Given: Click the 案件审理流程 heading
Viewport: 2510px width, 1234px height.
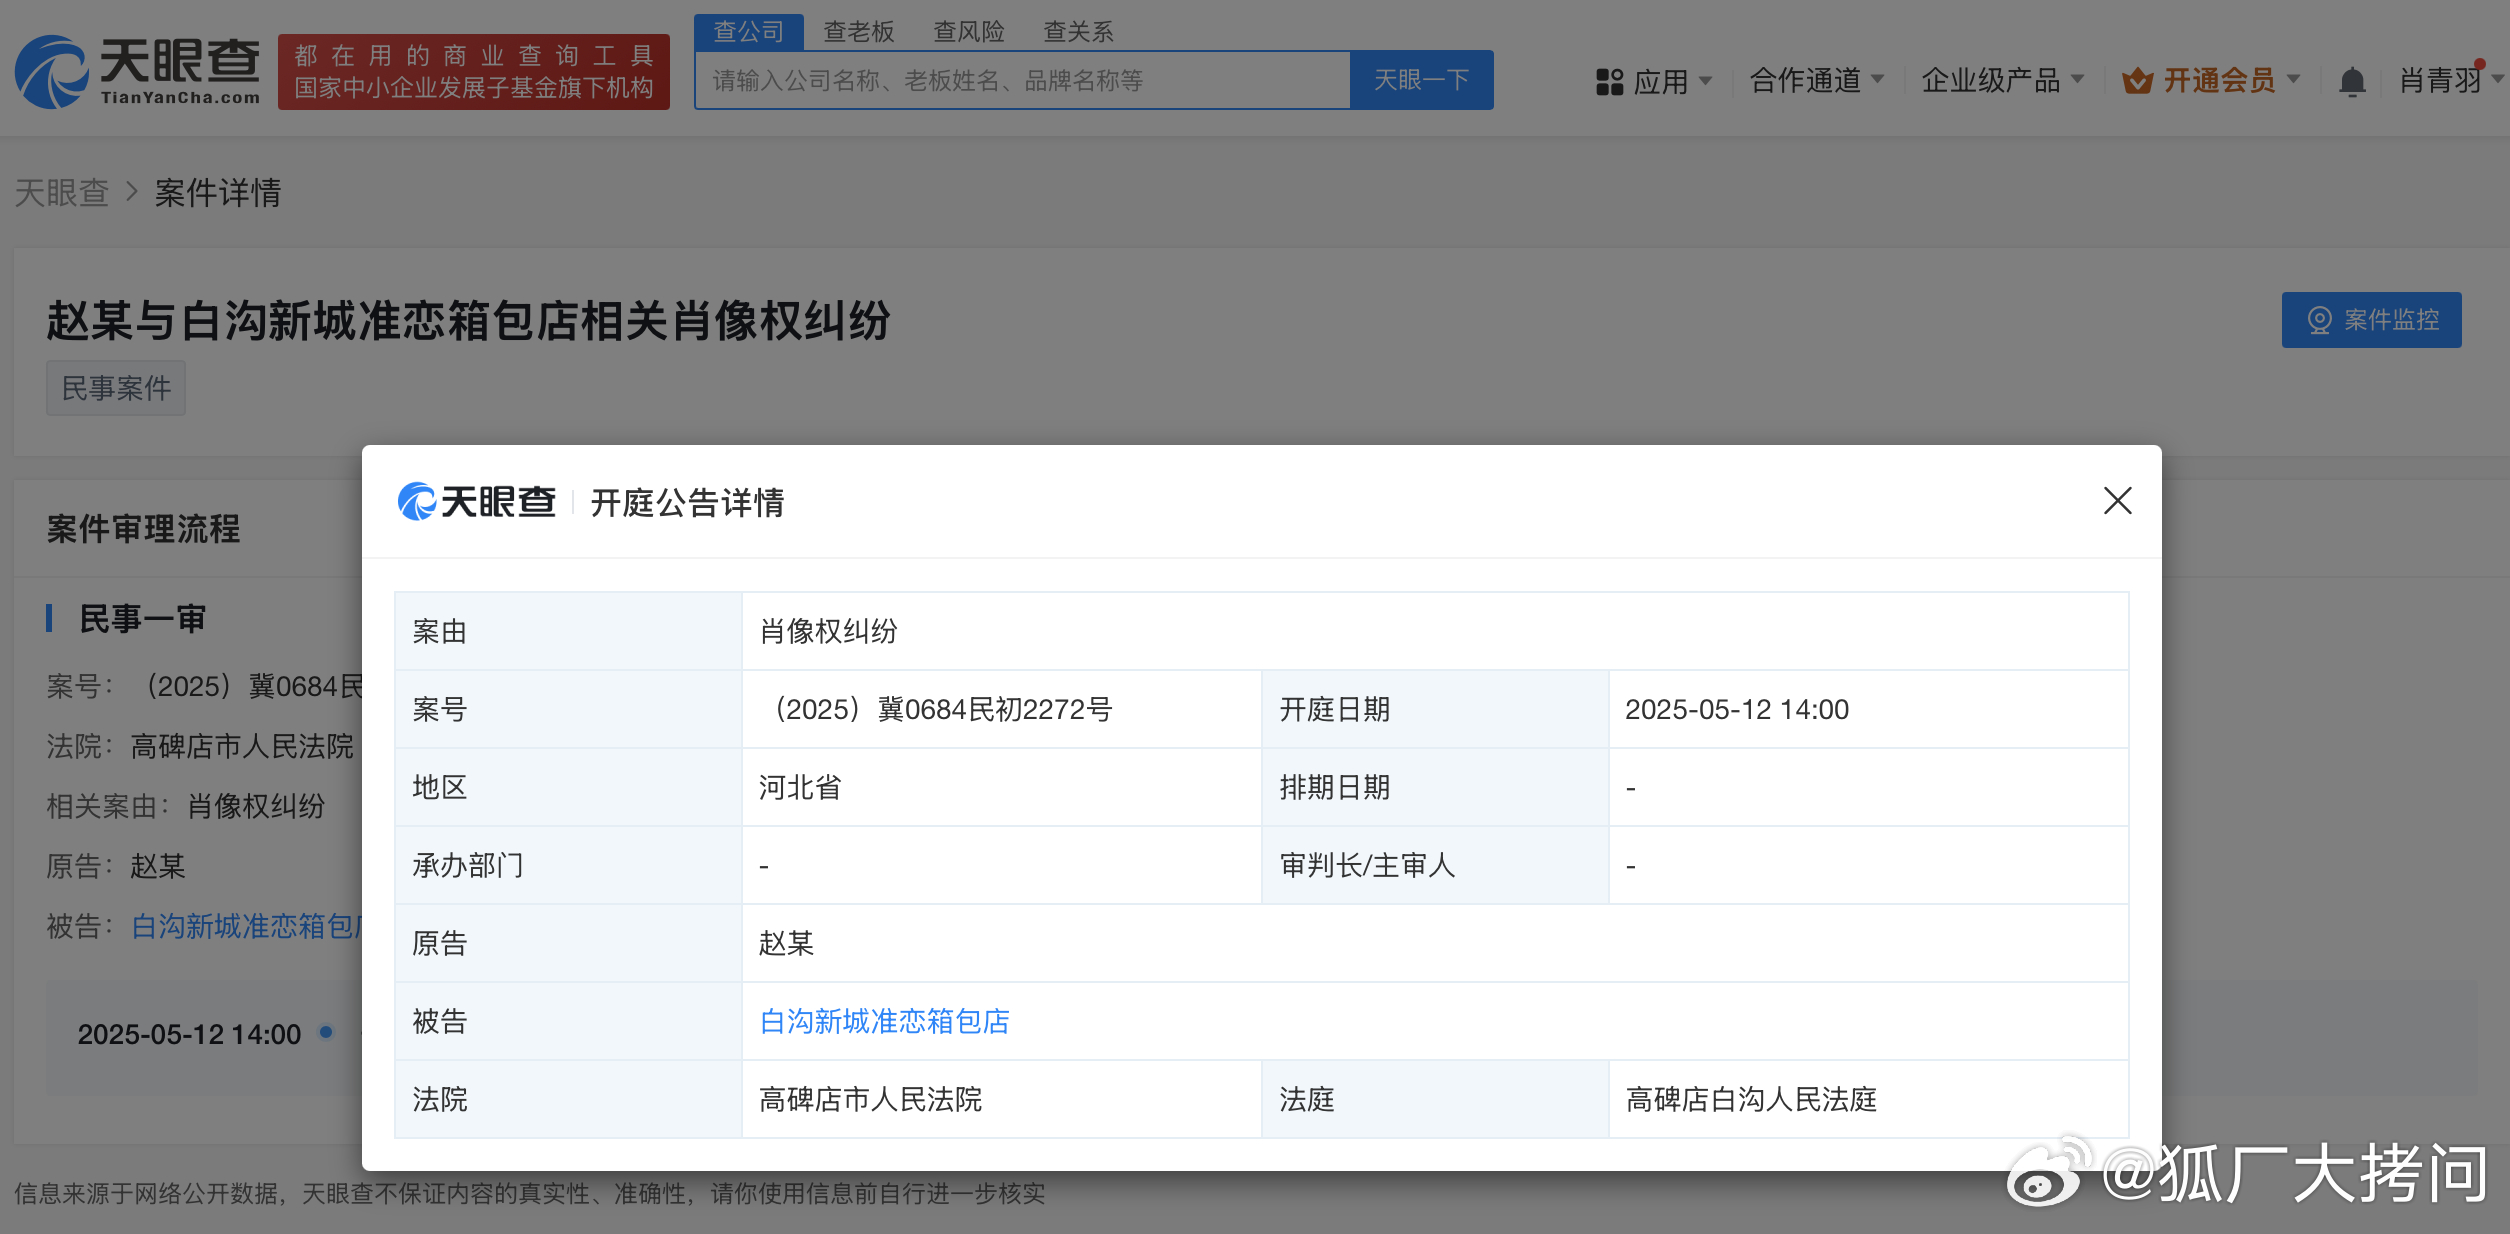Looking at the screenshot, I should tap(143, 528).
